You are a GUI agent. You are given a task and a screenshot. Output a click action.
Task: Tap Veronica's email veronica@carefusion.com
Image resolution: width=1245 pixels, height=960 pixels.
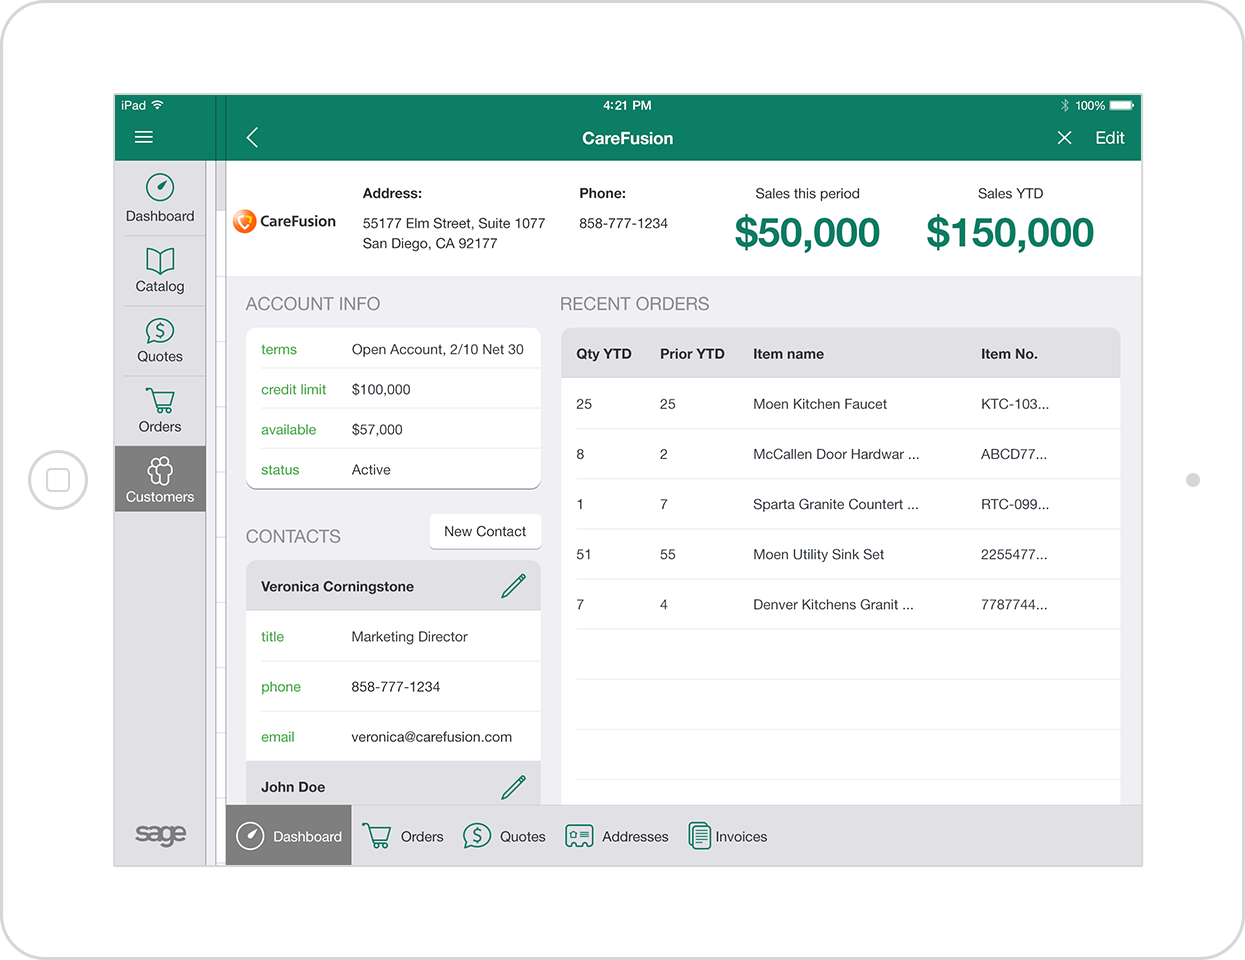tap(432, 737)
